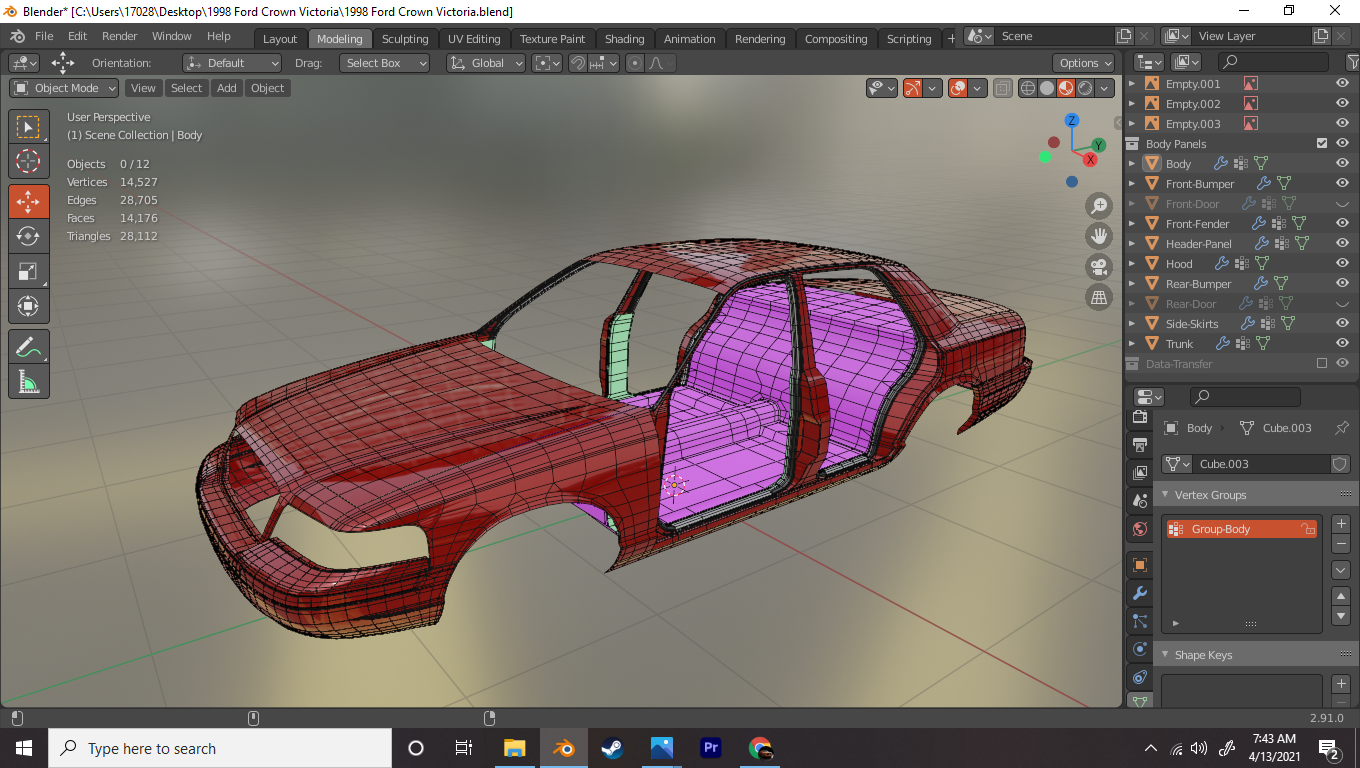The width and height of the screenshot is (1360, 768).
Task: Toggle camera view with the camera icon
Action: tap(1099, 267)
